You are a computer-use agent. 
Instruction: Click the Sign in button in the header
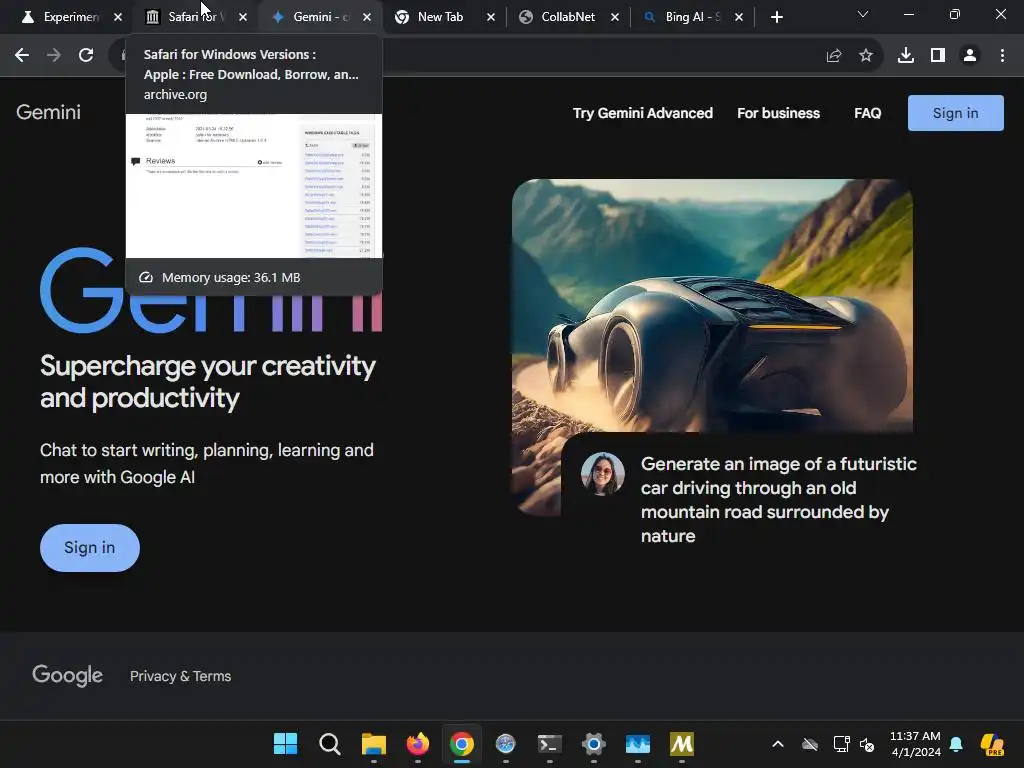coord(955,113)
